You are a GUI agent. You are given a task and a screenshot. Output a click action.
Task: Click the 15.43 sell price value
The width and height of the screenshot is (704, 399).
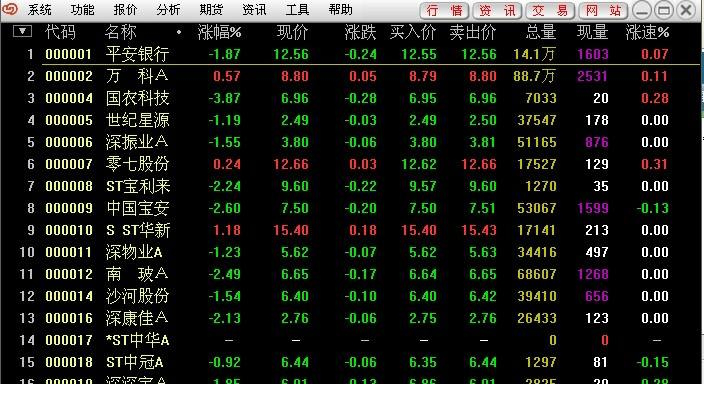pos(479,230)
